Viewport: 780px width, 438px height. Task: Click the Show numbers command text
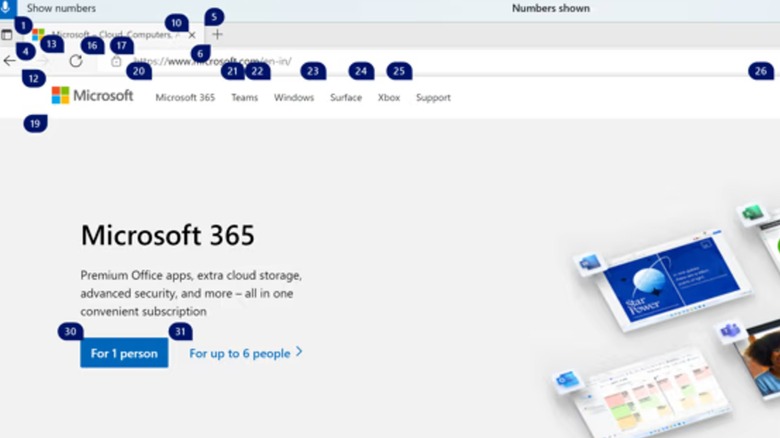[61, 8]
